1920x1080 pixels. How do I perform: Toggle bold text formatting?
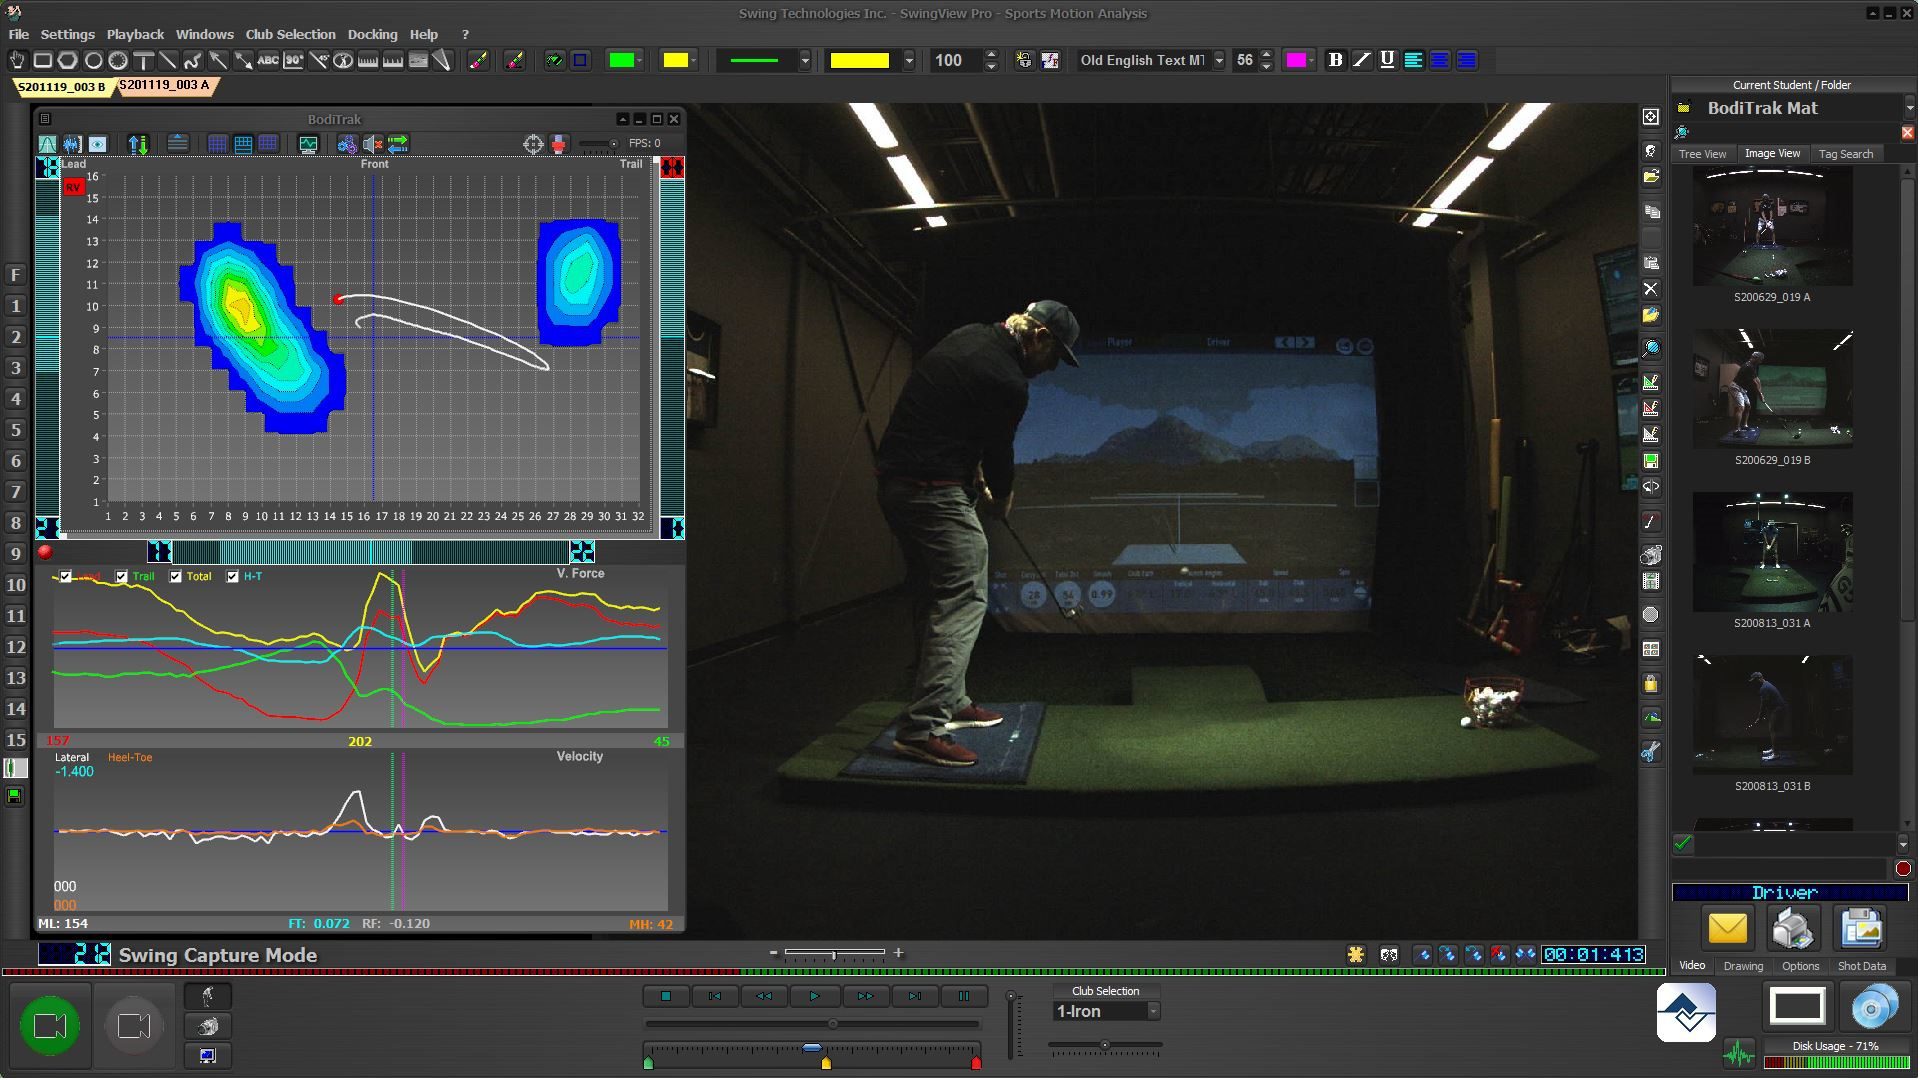point(1335,60)
